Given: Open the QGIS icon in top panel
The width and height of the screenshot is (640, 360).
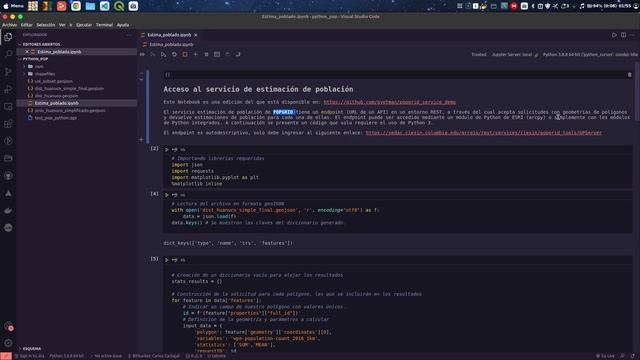Looking at the screenshot, I should tap(119, 6).
